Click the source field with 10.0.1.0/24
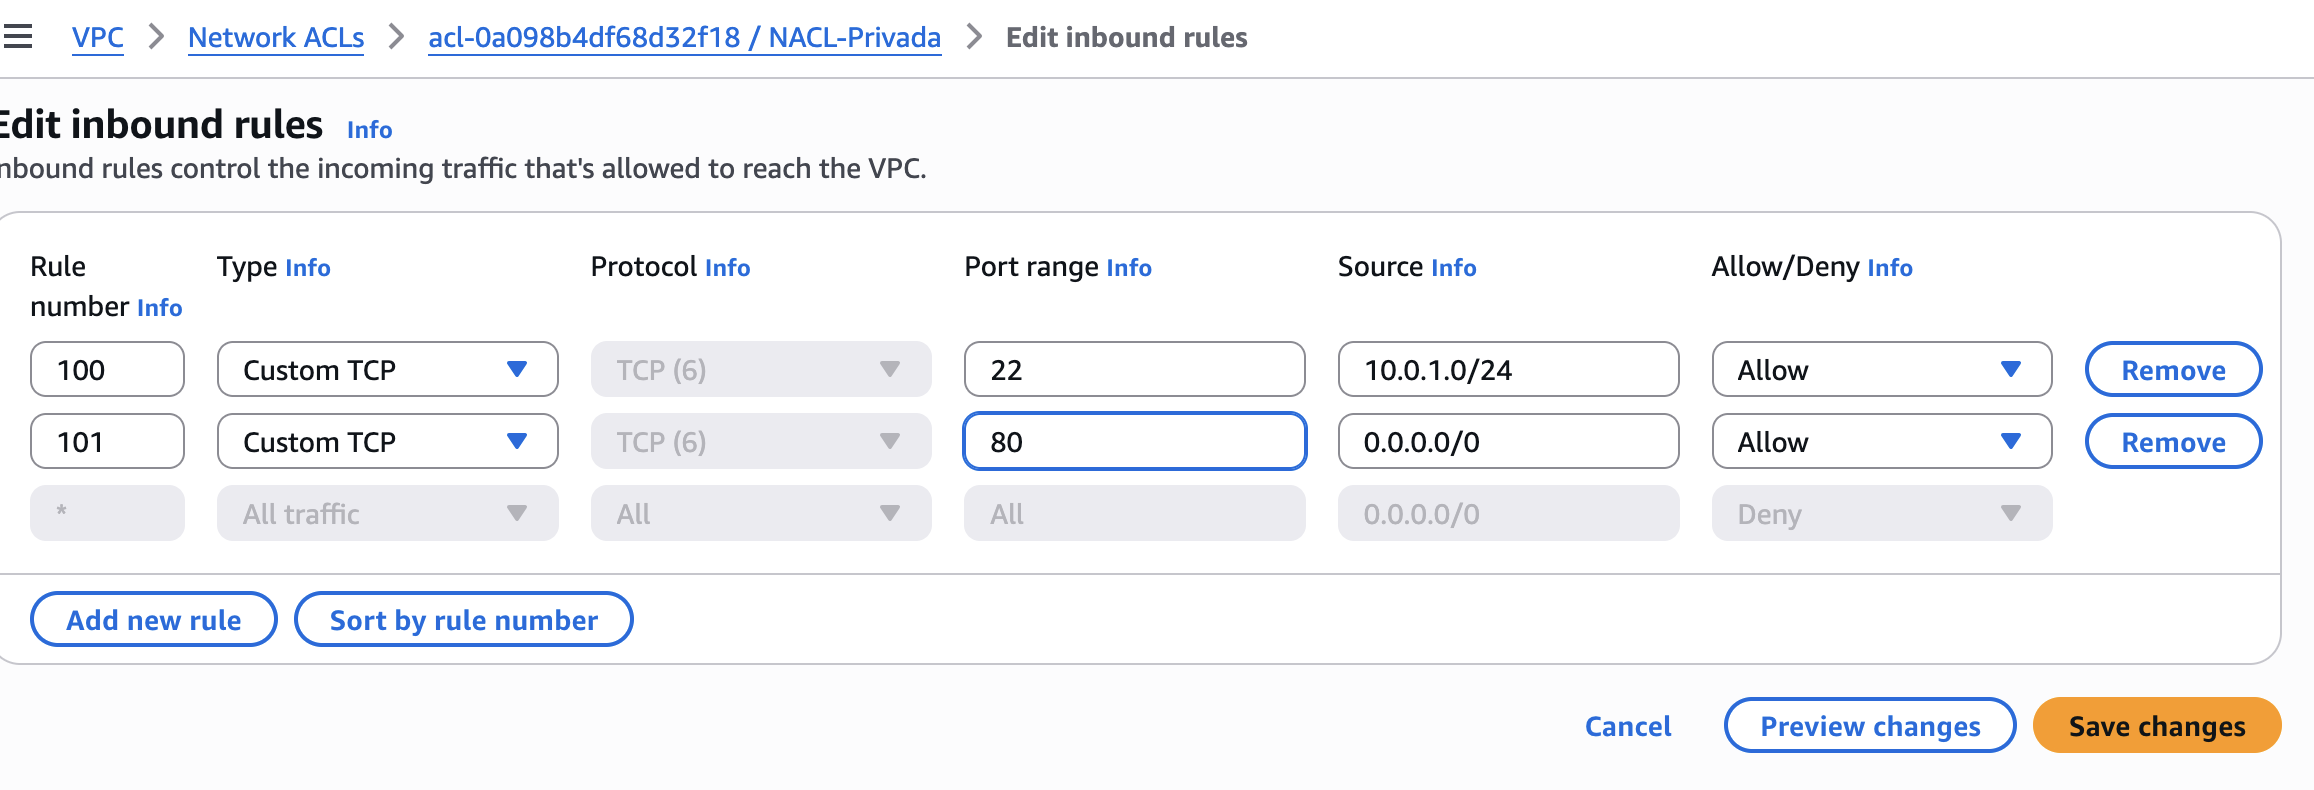The image size is (2314, 790). click(x=1508, y=370)
